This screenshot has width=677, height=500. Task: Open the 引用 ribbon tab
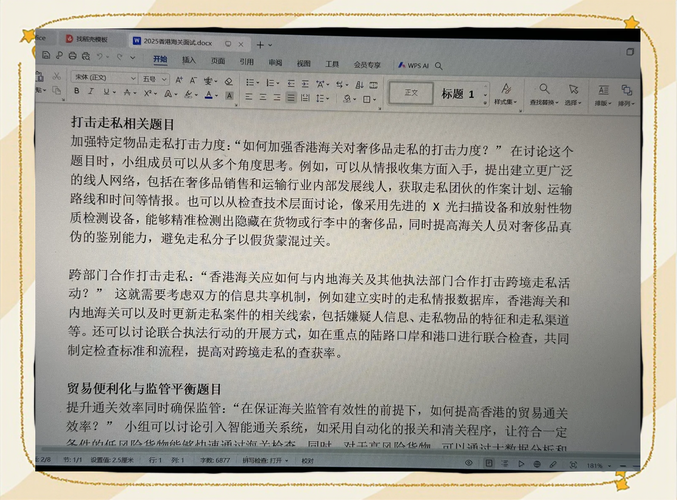pos(247,62)
